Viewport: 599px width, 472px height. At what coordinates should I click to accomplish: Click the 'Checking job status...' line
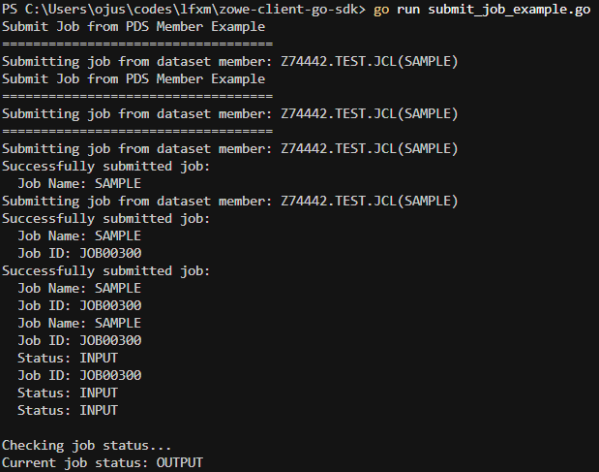[86, 446]
